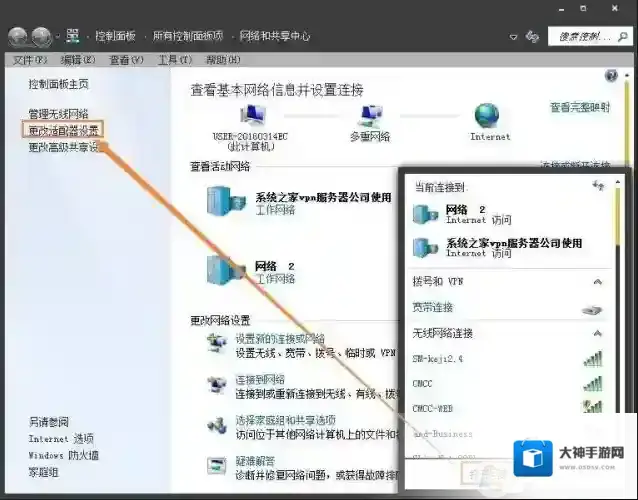Collapse the 拨号和 VPN section

(598, 282)
